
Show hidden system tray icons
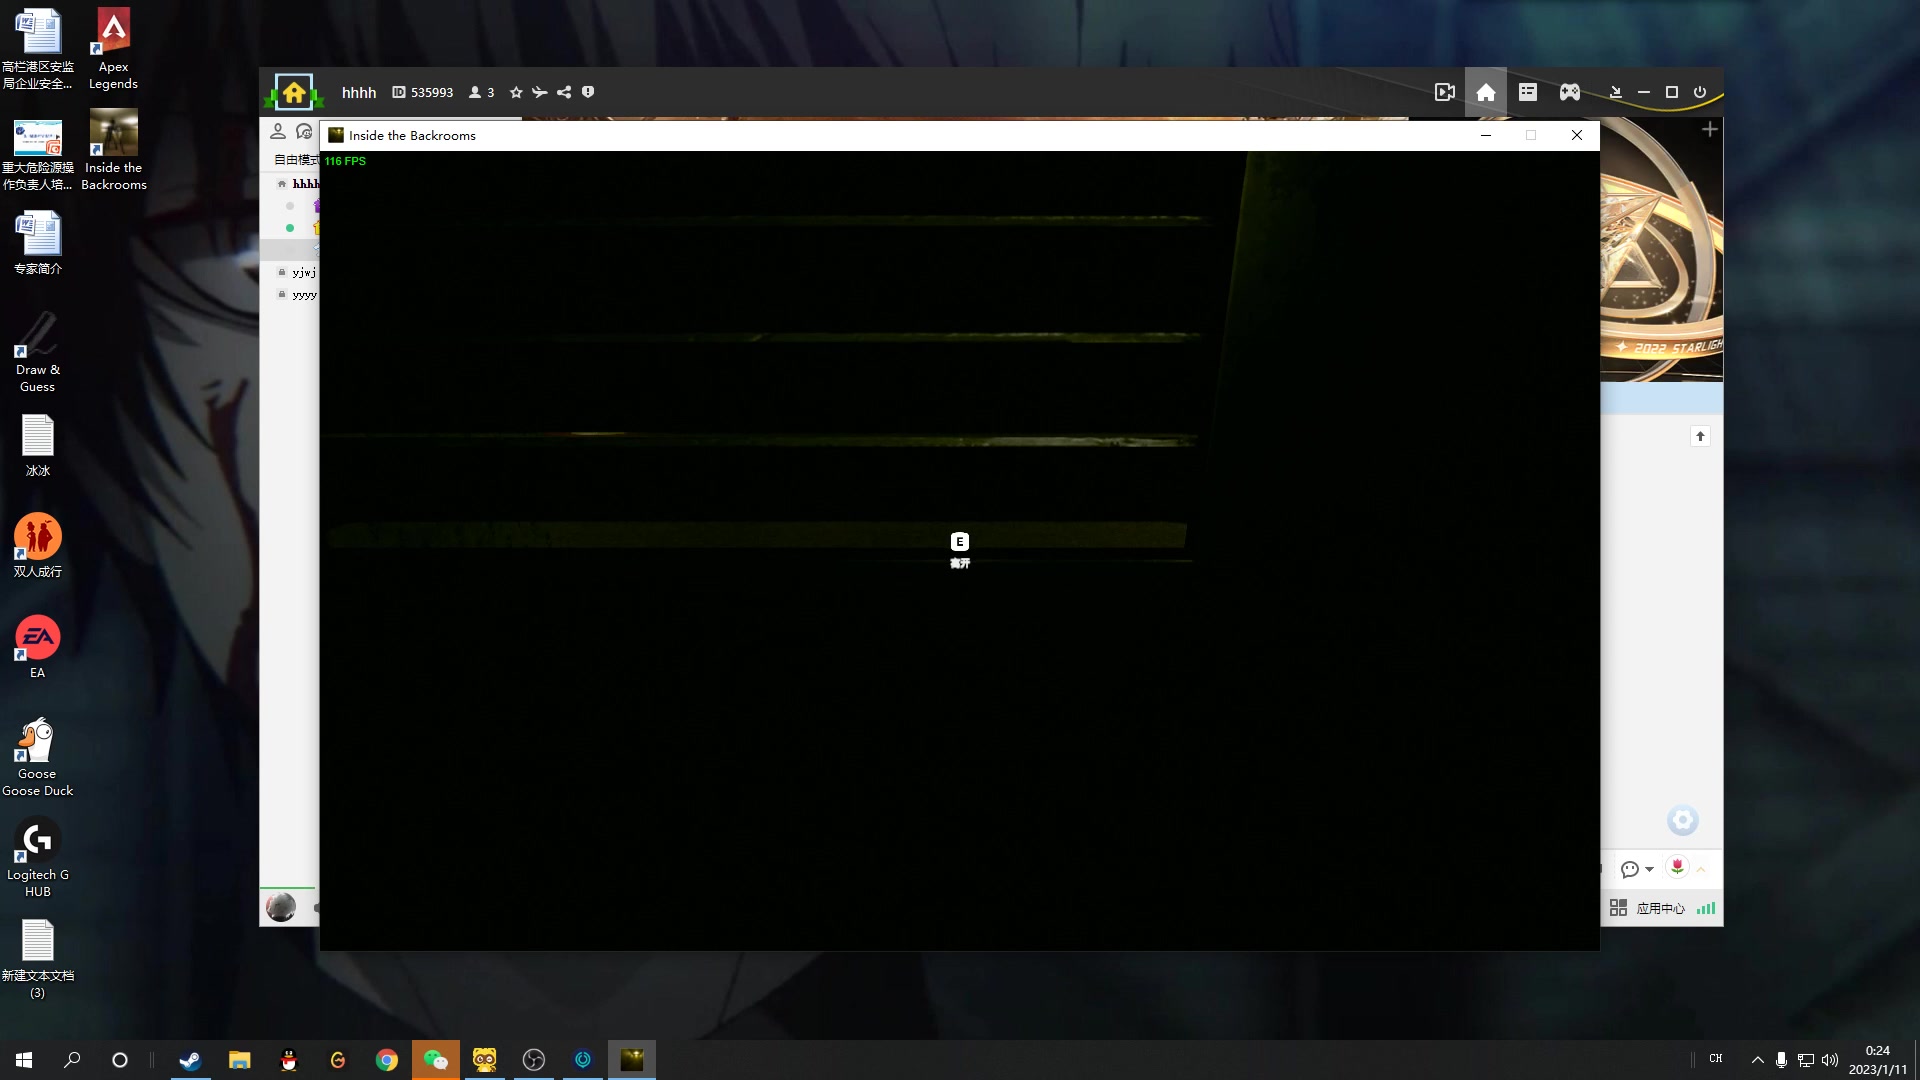pos(1757,1060)
